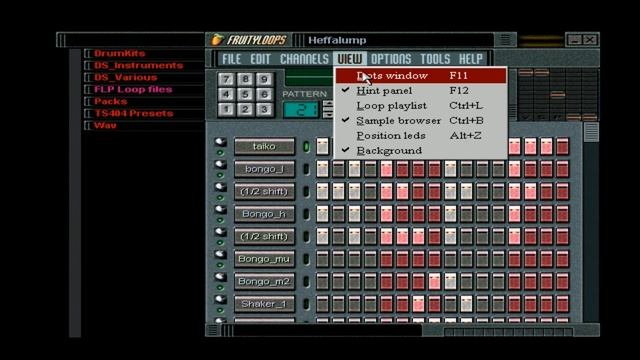640x360 pixels.
Task: Toggle the bongo_l channel mute light
Action: point(220,175)
